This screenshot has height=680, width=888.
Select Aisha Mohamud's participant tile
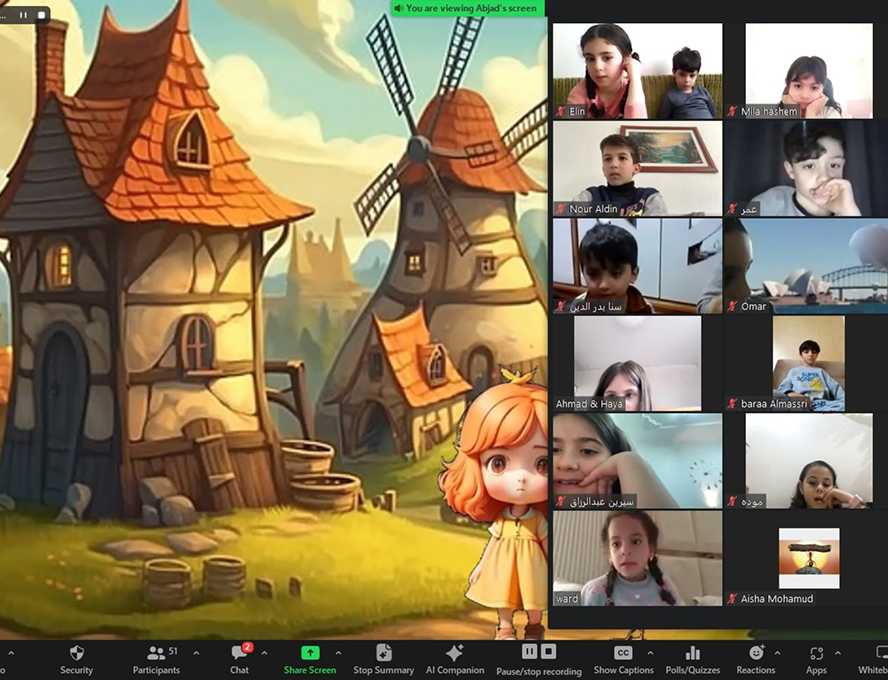(808, 558)
